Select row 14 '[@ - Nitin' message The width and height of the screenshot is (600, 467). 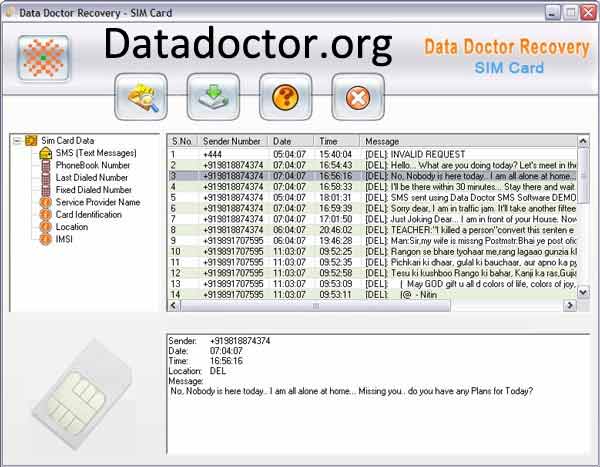[372, 294]
